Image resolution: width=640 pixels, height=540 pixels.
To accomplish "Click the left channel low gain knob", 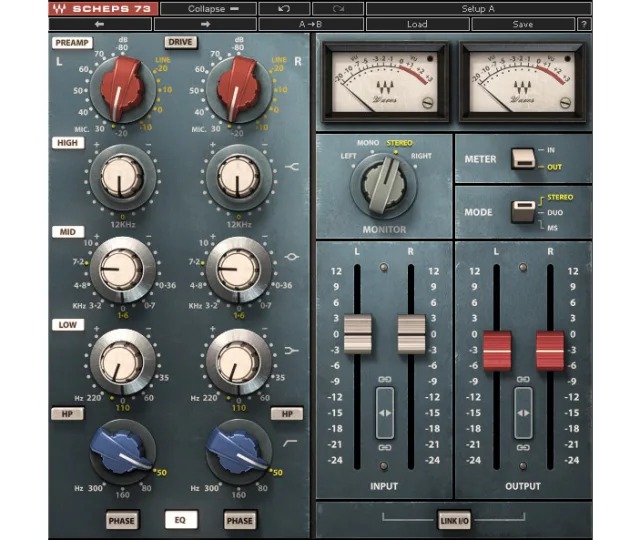I will coord(122,362).
